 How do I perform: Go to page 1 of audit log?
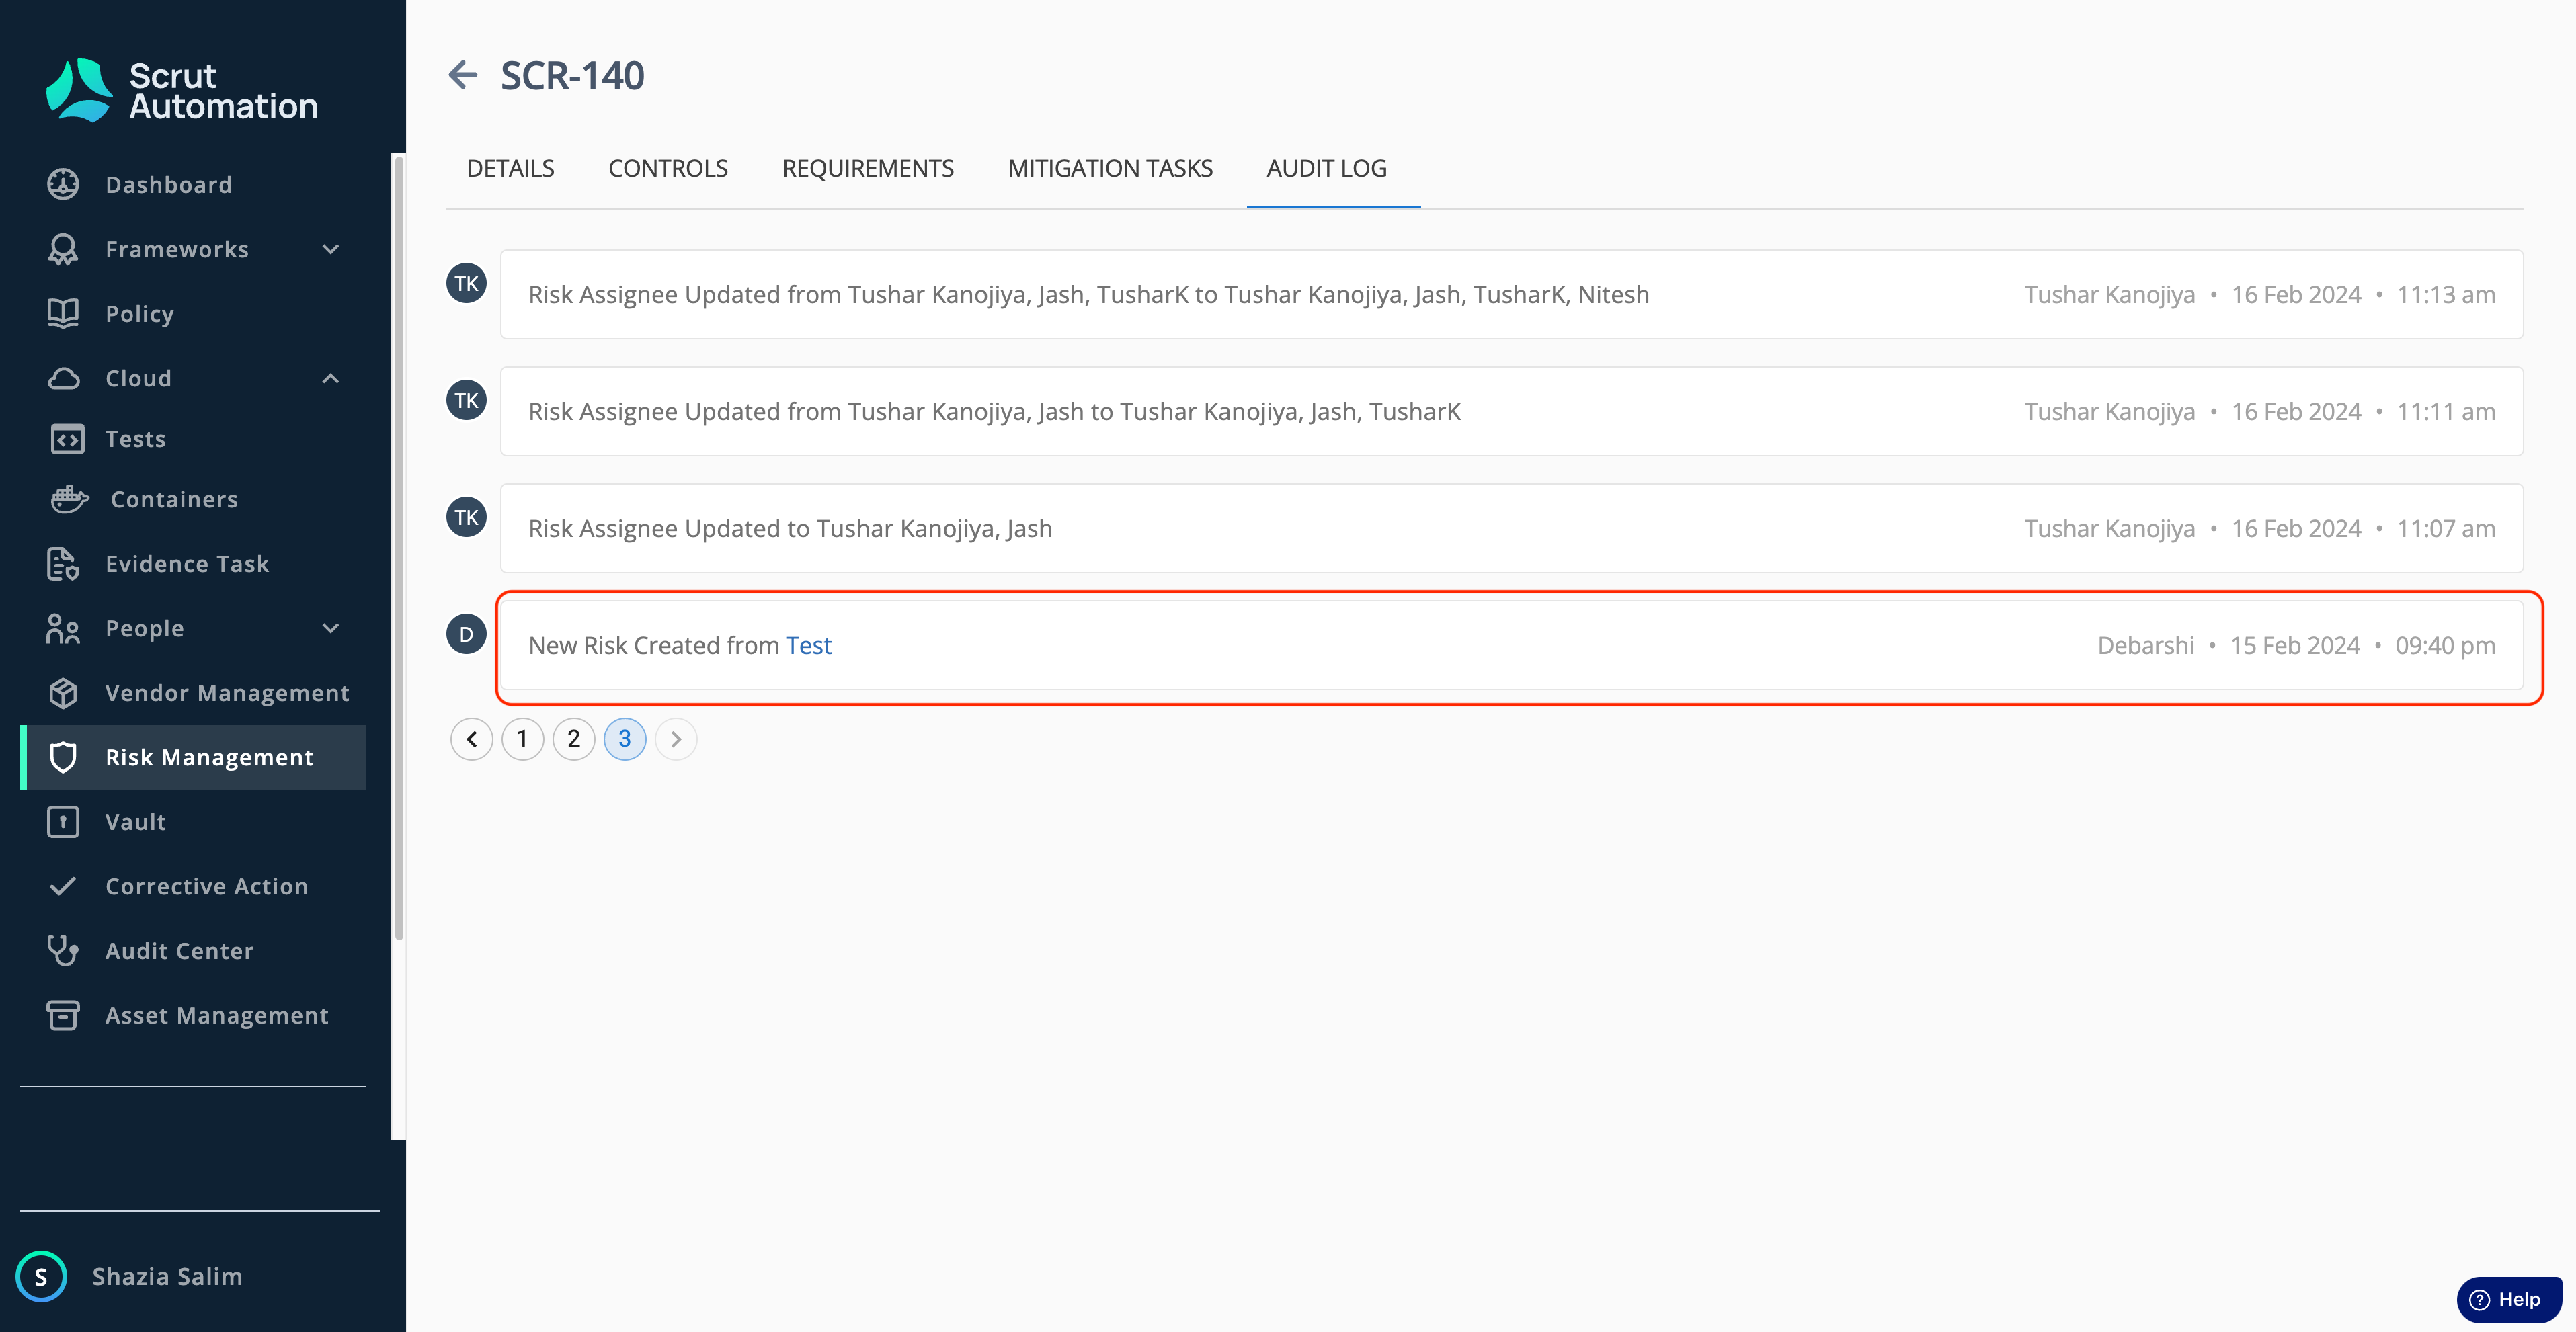522,739
